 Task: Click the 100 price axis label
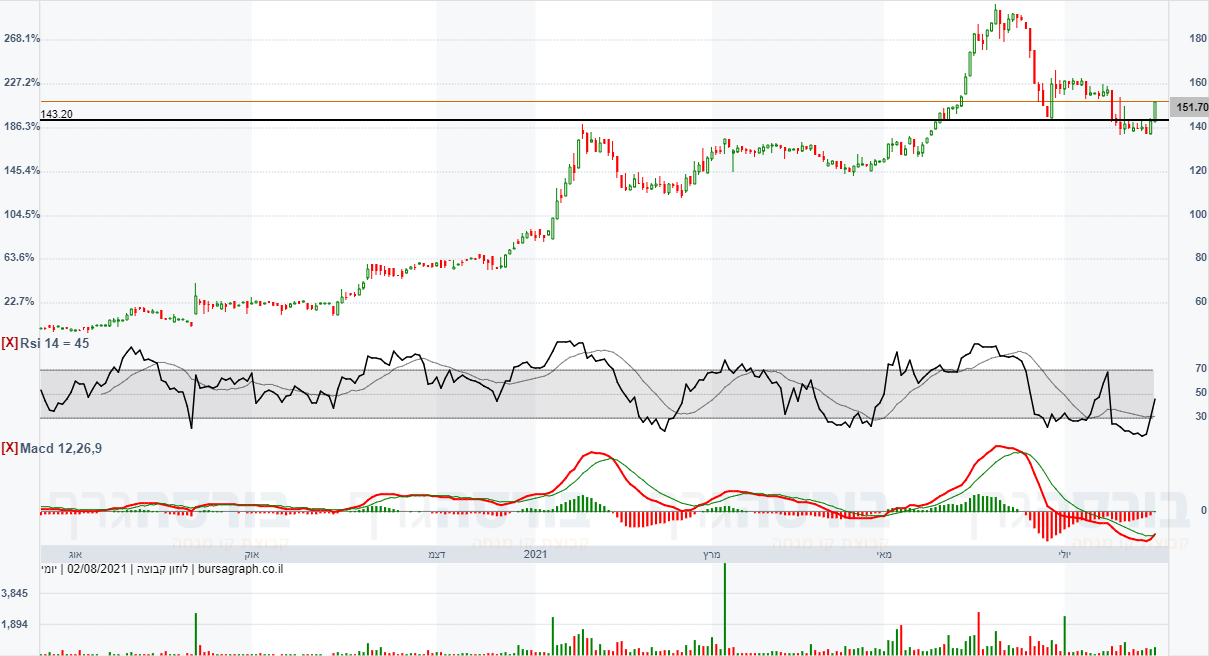(1198, 215)
